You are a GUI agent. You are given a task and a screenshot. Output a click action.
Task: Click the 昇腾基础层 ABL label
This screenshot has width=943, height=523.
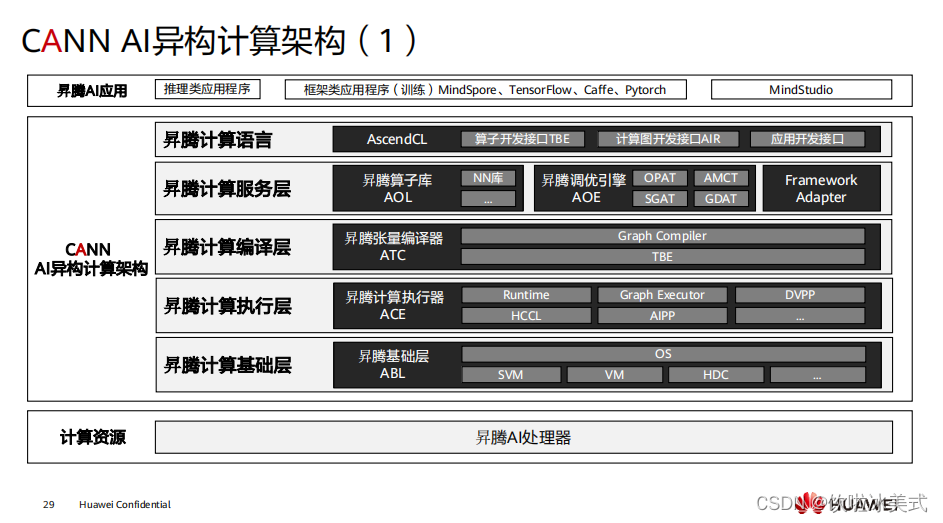393,365
